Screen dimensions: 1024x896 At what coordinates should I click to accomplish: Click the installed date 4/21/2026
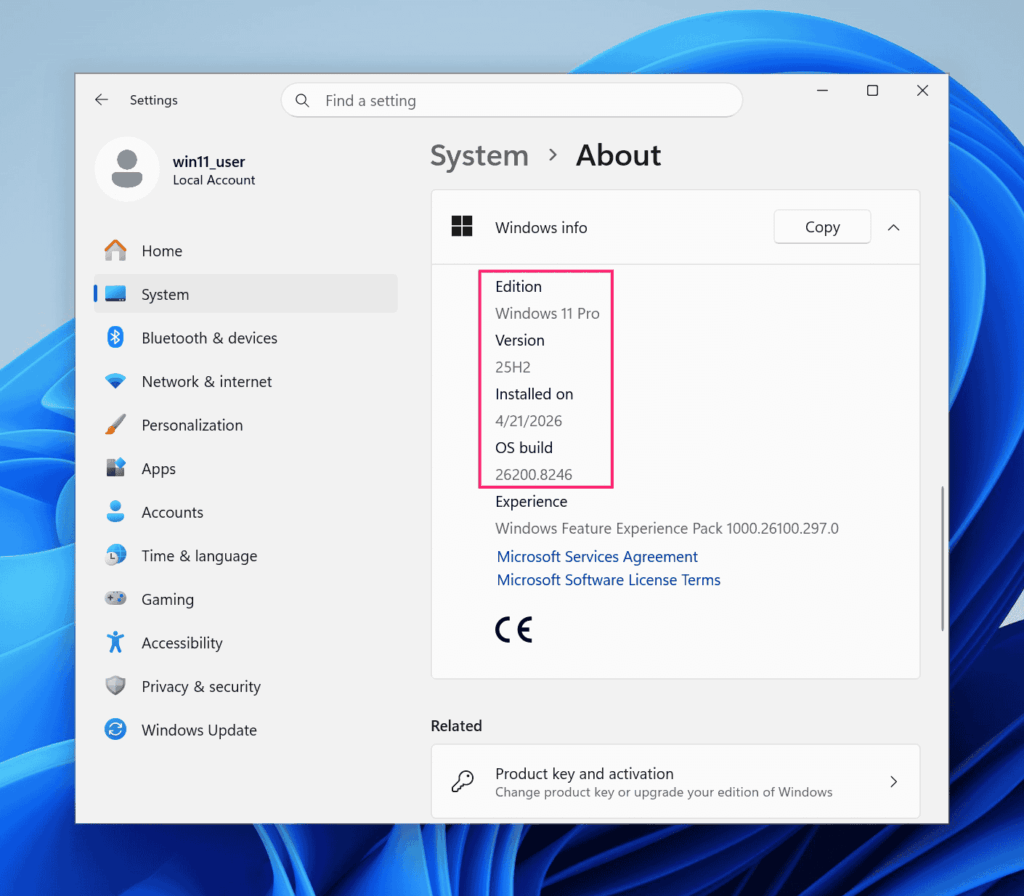(x=528, y=421)
